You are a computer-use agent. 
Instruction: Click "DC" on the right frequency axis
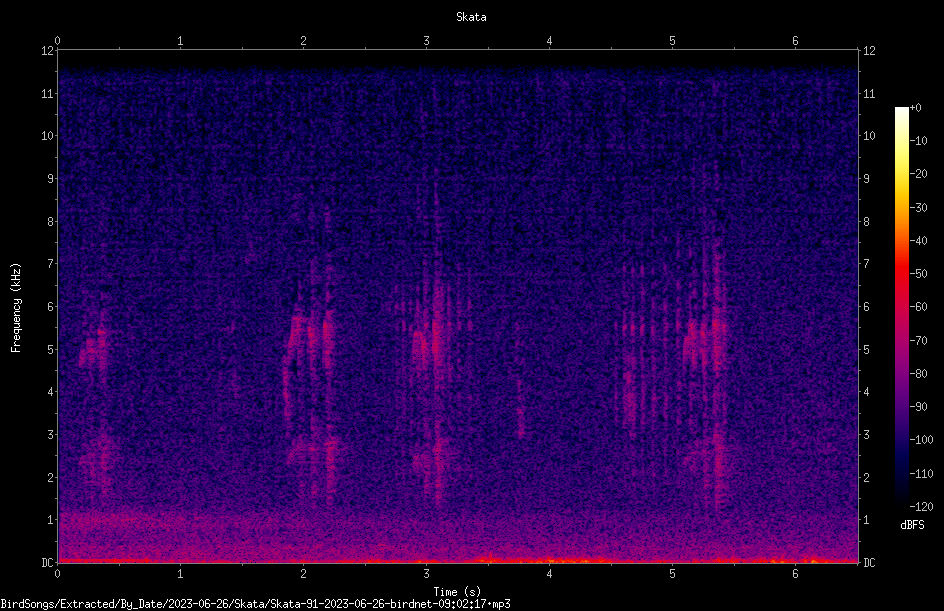coord(869,563)
